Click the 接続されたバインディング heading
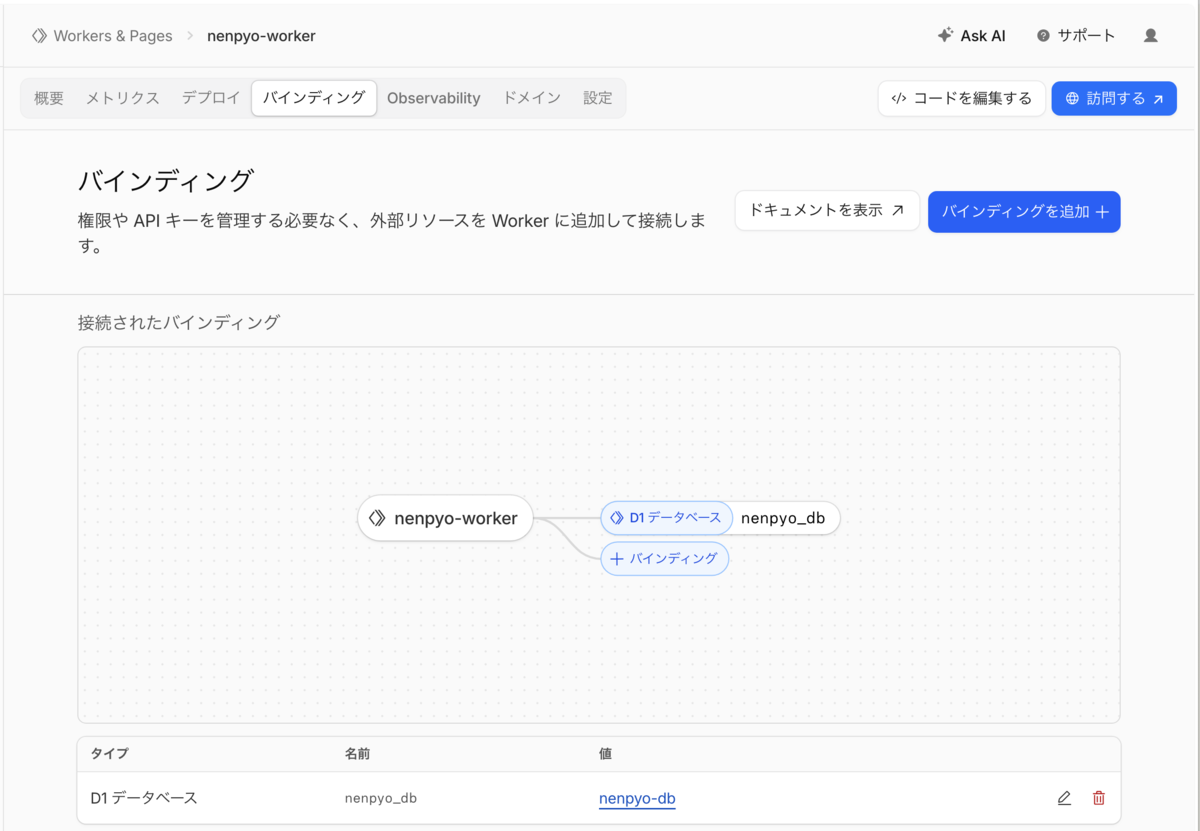1200x831 pixels. pyautogui.click(x=179, y=322)
